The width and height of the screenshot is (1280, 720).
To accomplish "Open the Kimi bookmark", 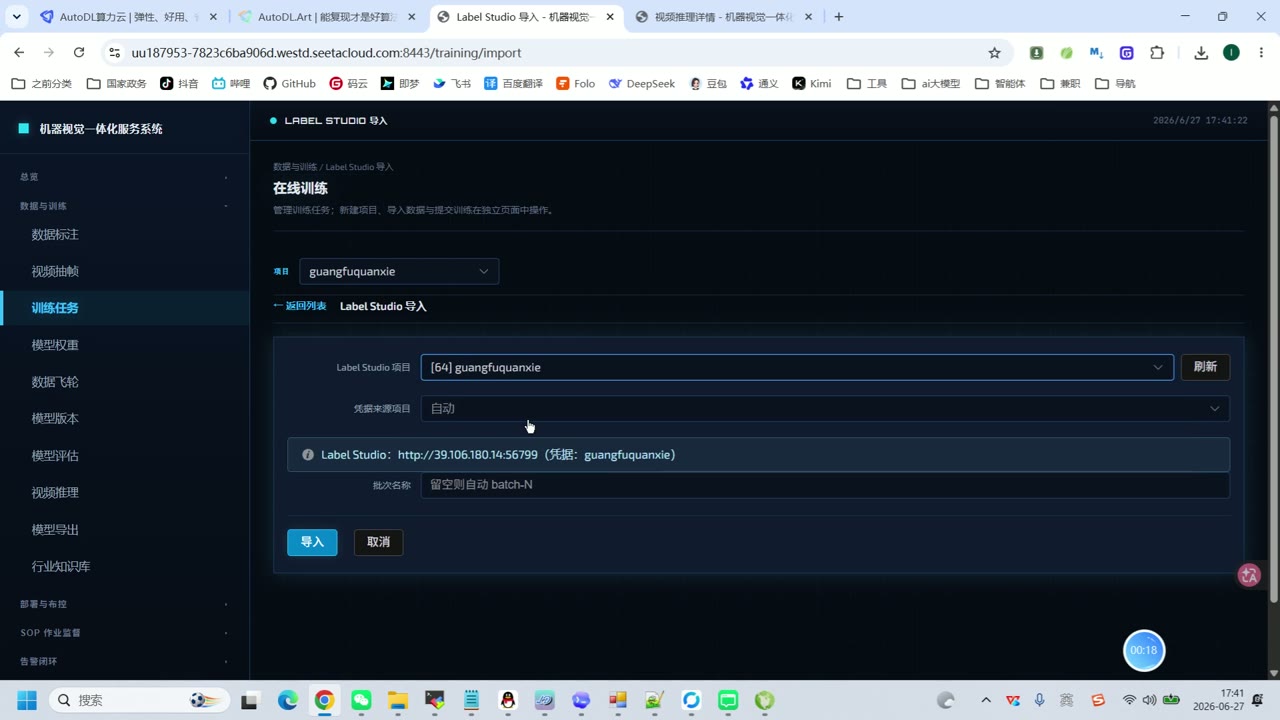I will click(811, 84).
